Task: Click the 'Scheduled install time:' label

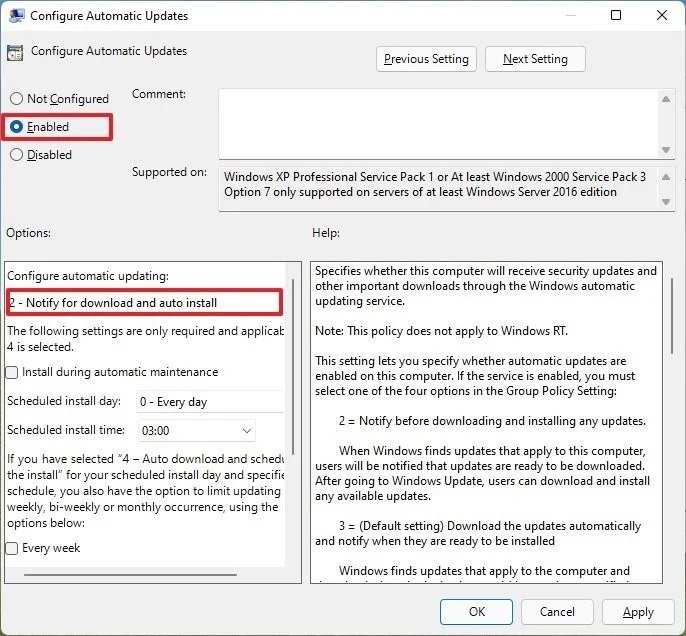Action: 66,430
